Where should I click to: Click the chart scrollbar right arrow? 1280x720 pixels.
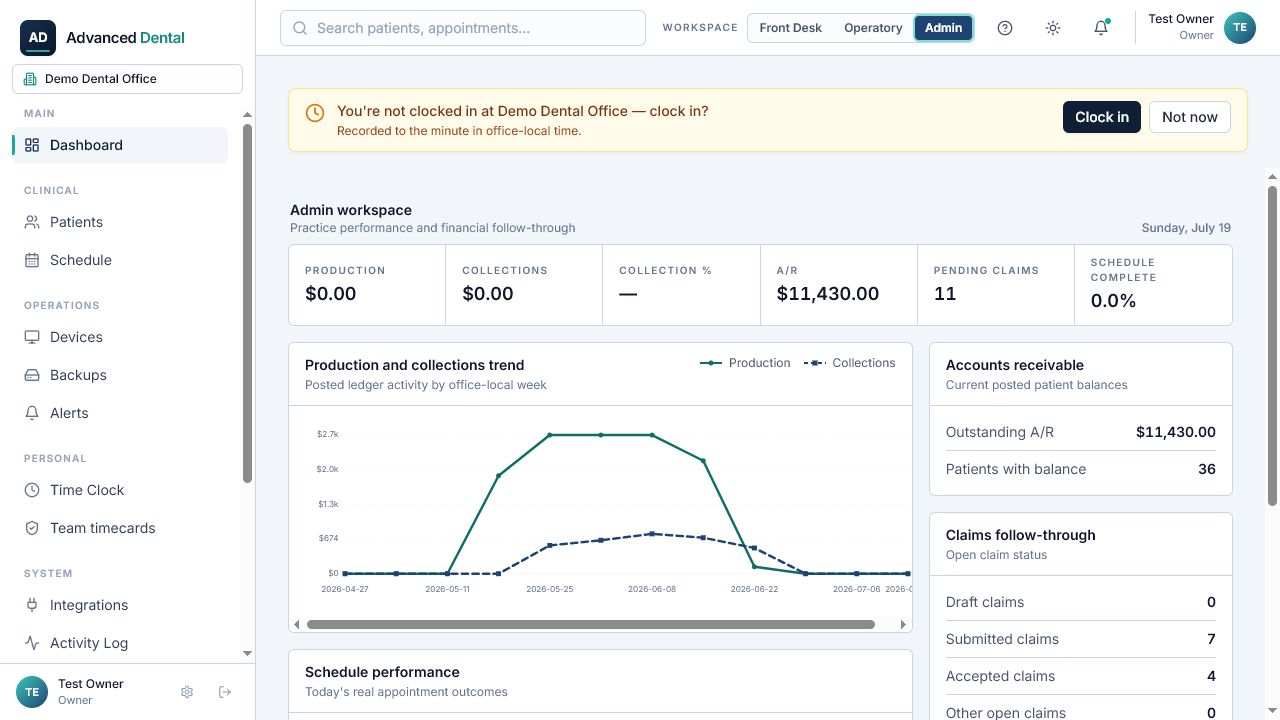pyautogui.click(x=904, y=625)
